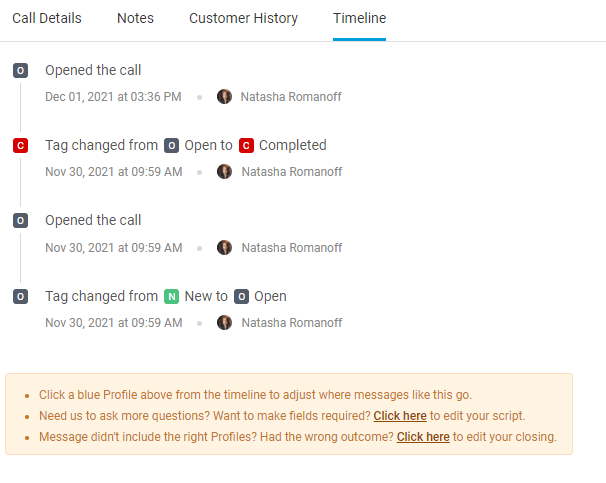Click the green New tag badge
This screenshot has height=483, width=606.
coord(171,296)
